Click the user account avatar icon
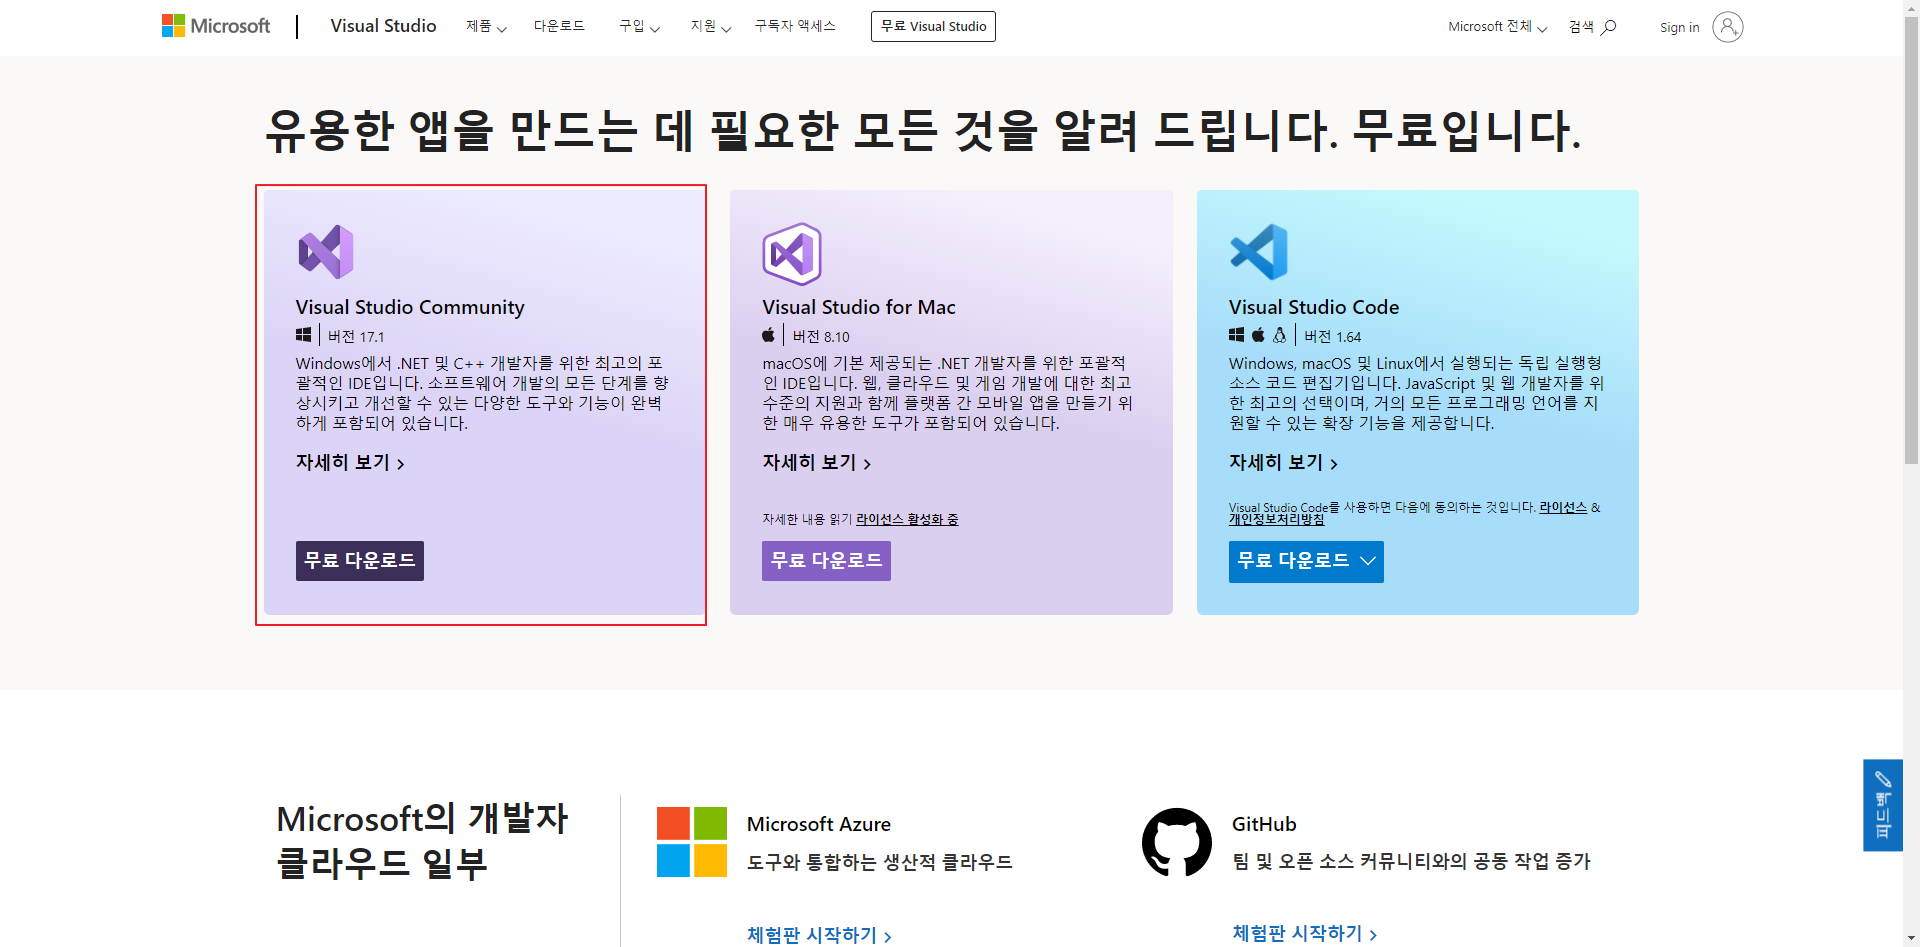 [1727, 27]
